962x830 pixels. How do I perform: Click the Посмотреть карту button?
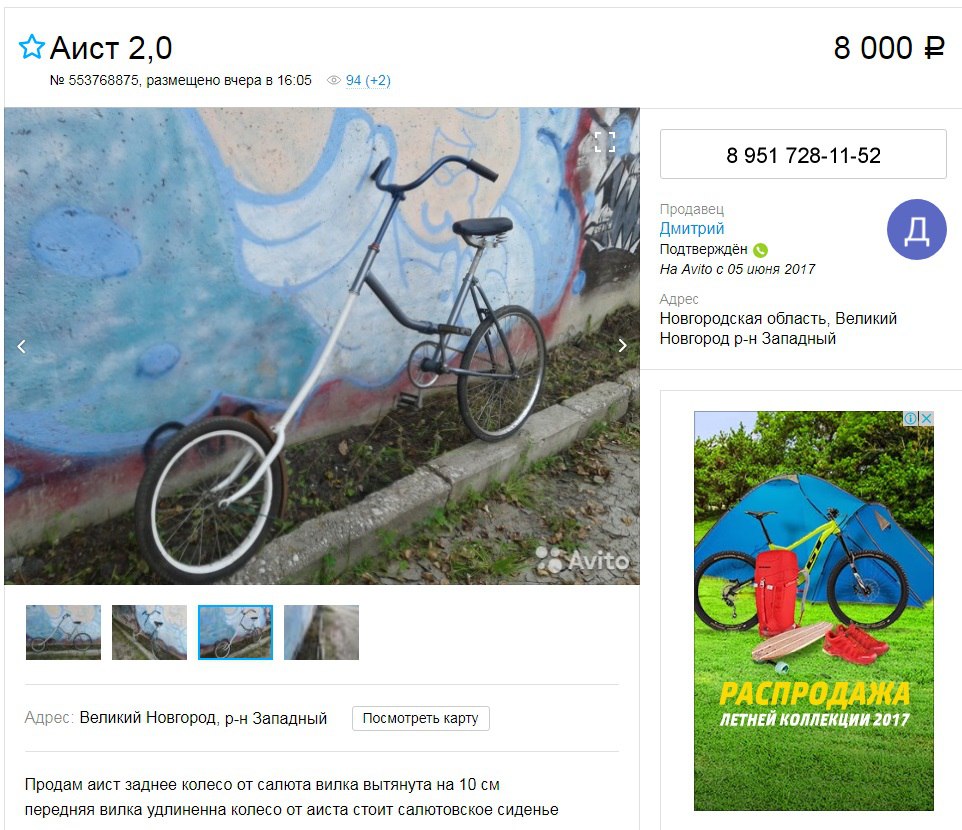[421, 718]
